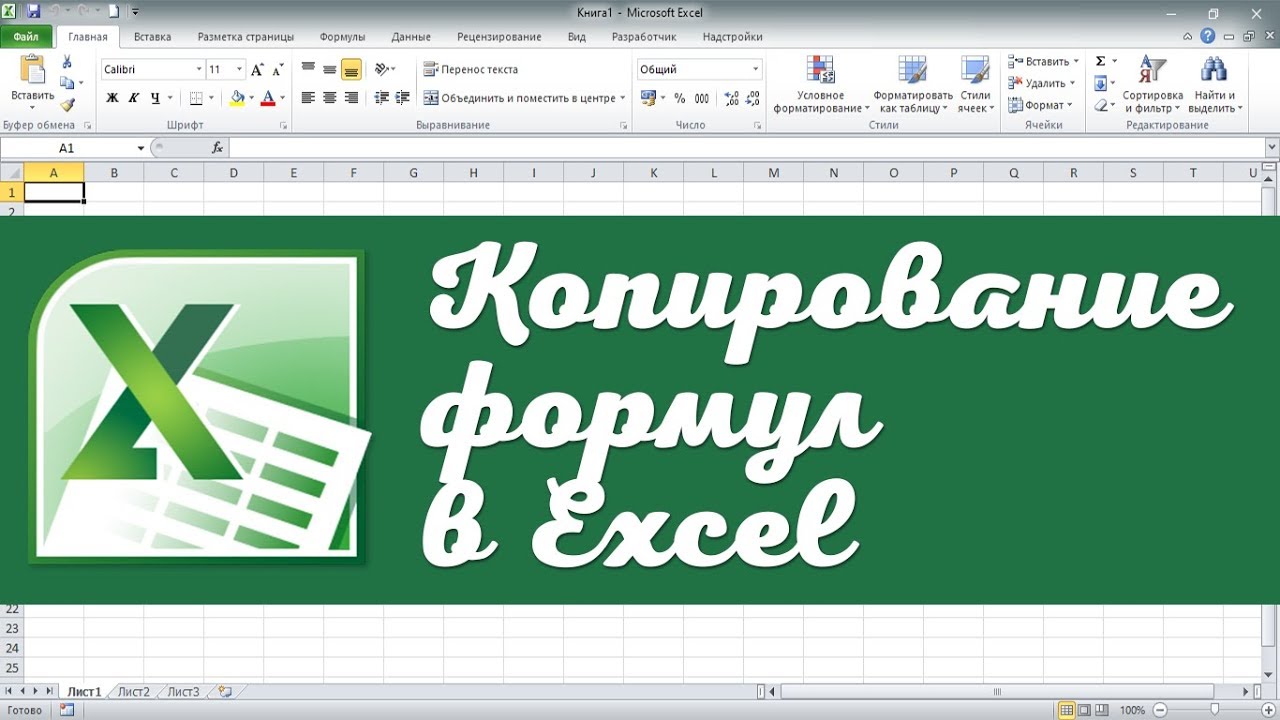Toggle italic К formatting
1280x720 pixels.
[x=133, y=98]
